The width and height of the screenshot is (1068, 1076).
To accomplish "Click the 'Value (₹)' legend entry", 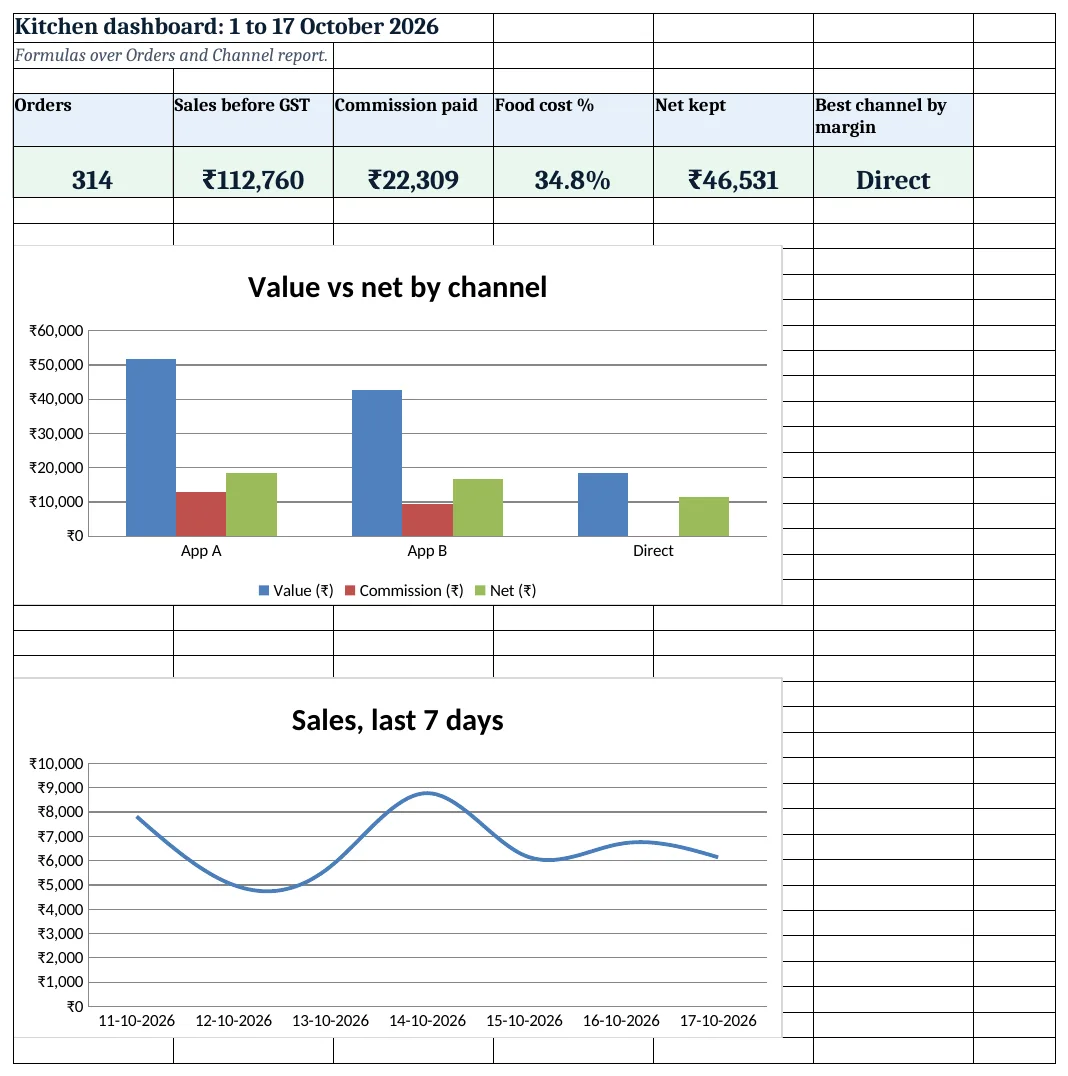I will (x=296, y=591).
